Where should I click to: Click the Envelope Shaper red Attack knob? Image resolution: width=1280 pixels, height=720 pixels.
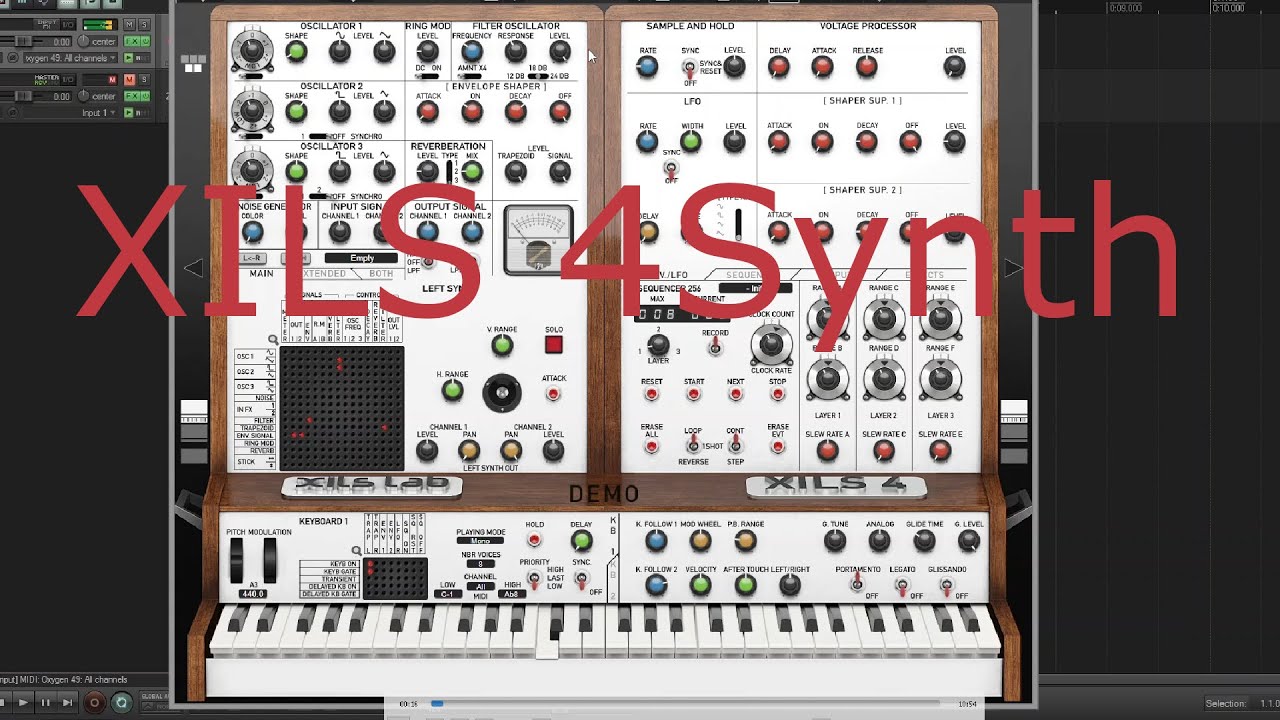[427, 112]
